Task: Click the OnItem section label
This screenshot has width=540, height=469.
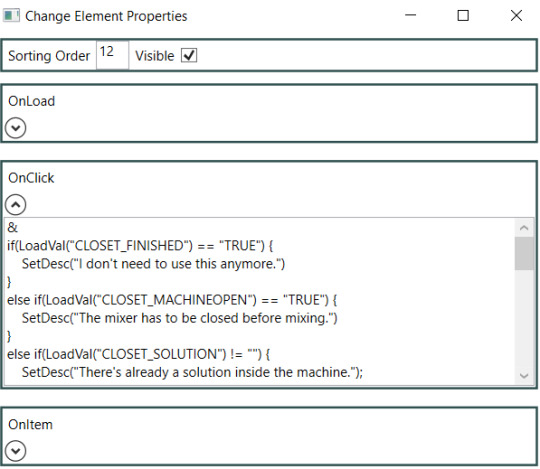Action: [x=30, y=425]
